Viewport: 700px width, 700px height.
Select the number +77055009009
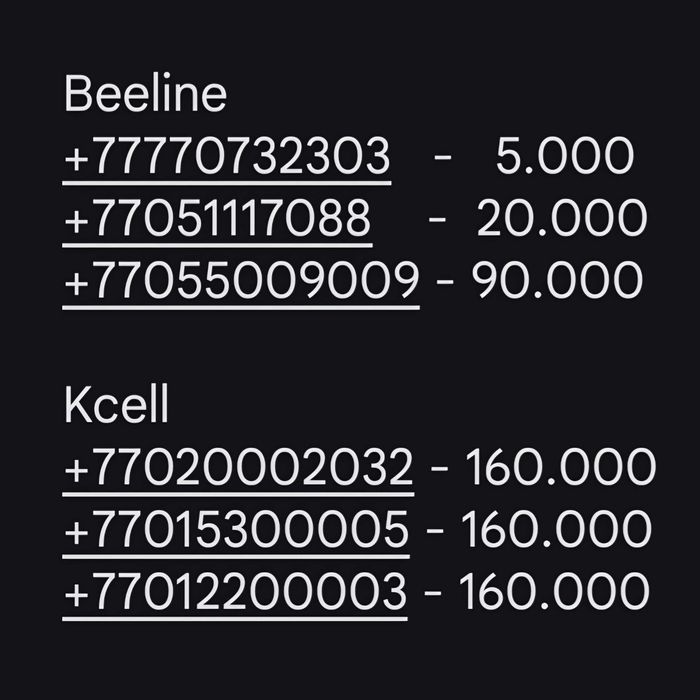pos(240,282)
